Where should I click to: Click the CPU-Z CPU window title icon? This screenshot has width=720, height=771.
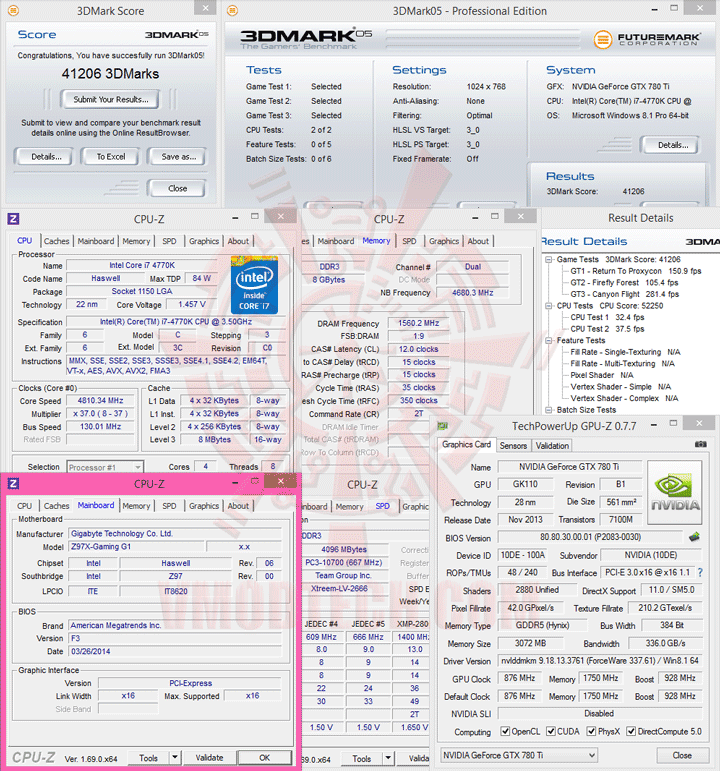(x=13, y=219)
